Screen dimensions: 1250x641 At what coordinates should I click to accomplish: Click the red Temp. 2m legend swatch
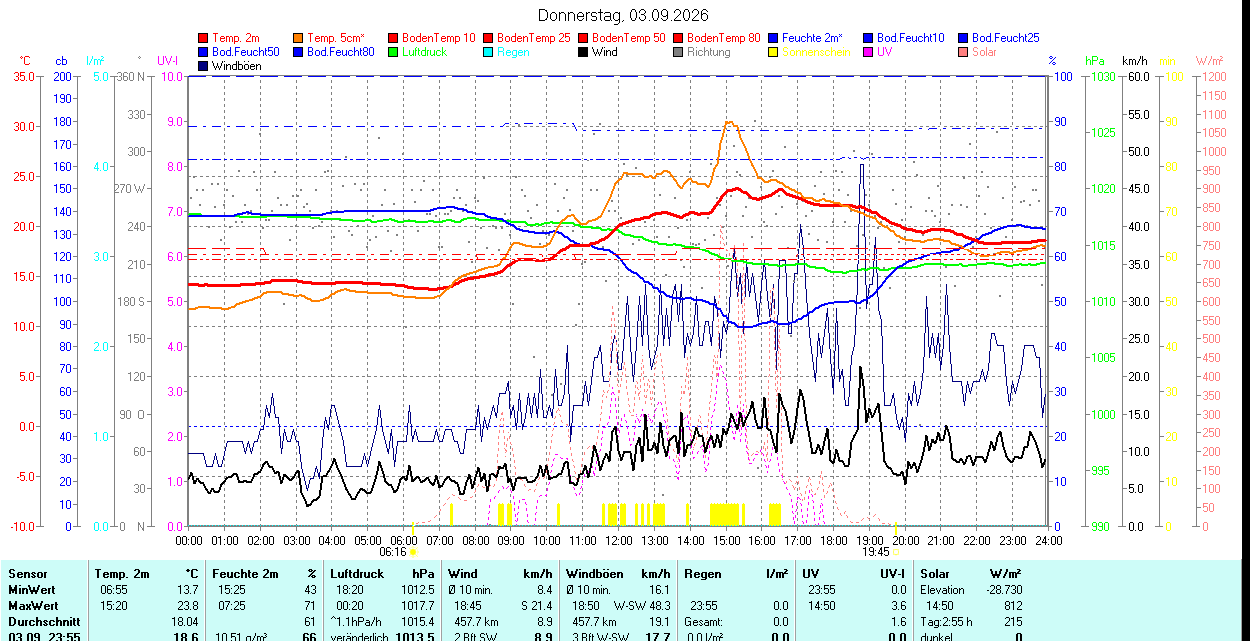click(204, 38)
